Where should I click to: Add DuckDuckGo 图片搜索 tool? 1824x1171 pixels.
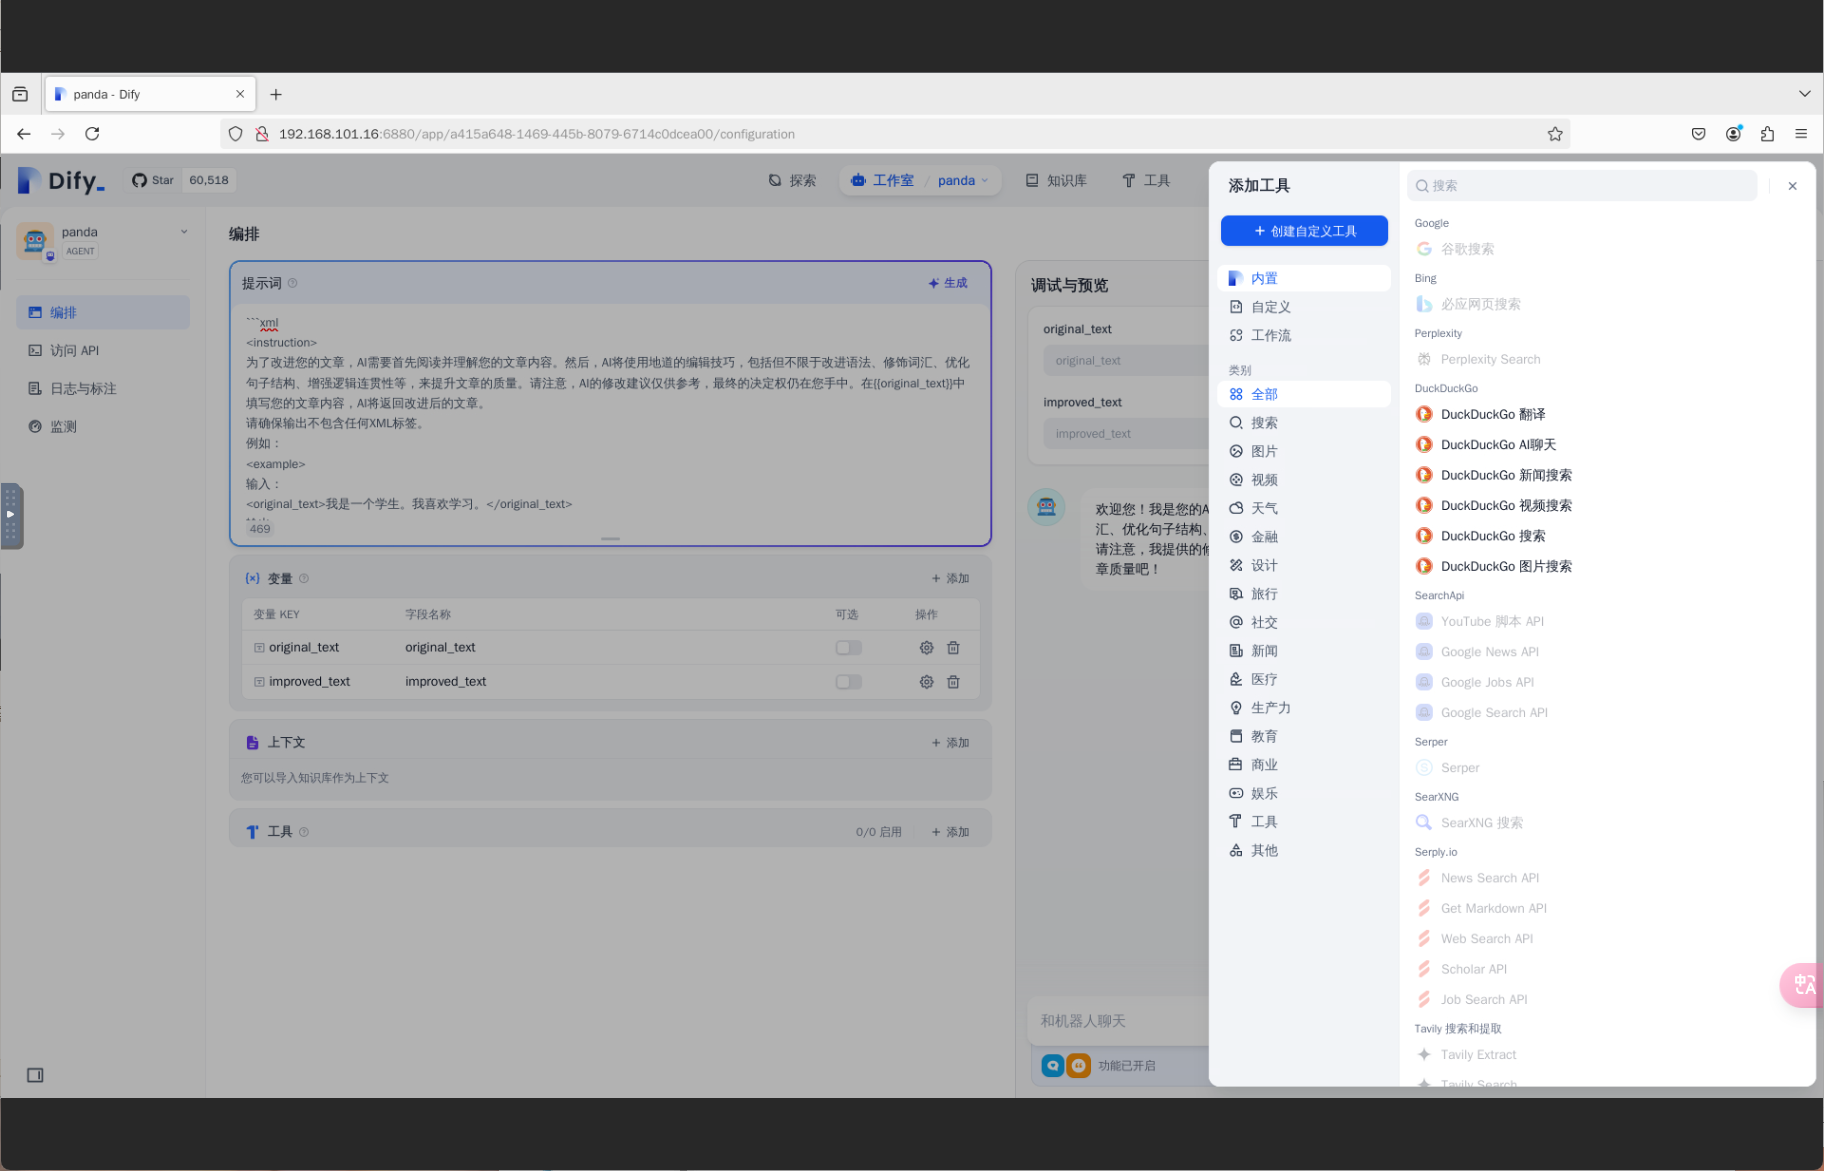point(1494,567)
